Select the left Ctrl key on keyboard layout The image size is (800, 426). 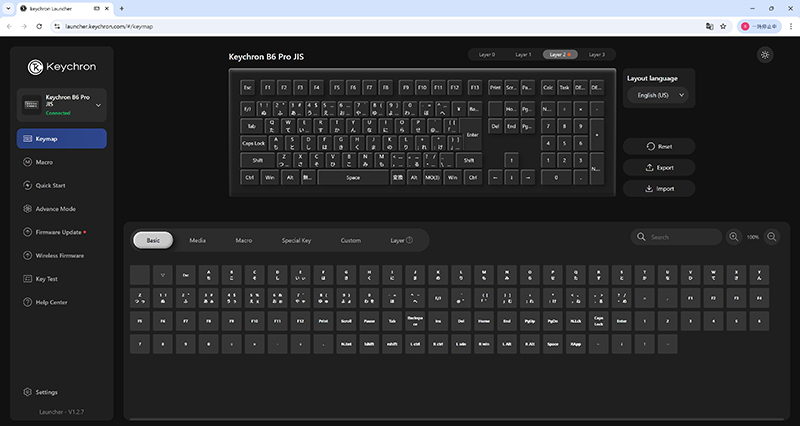[x=249, y=178]
